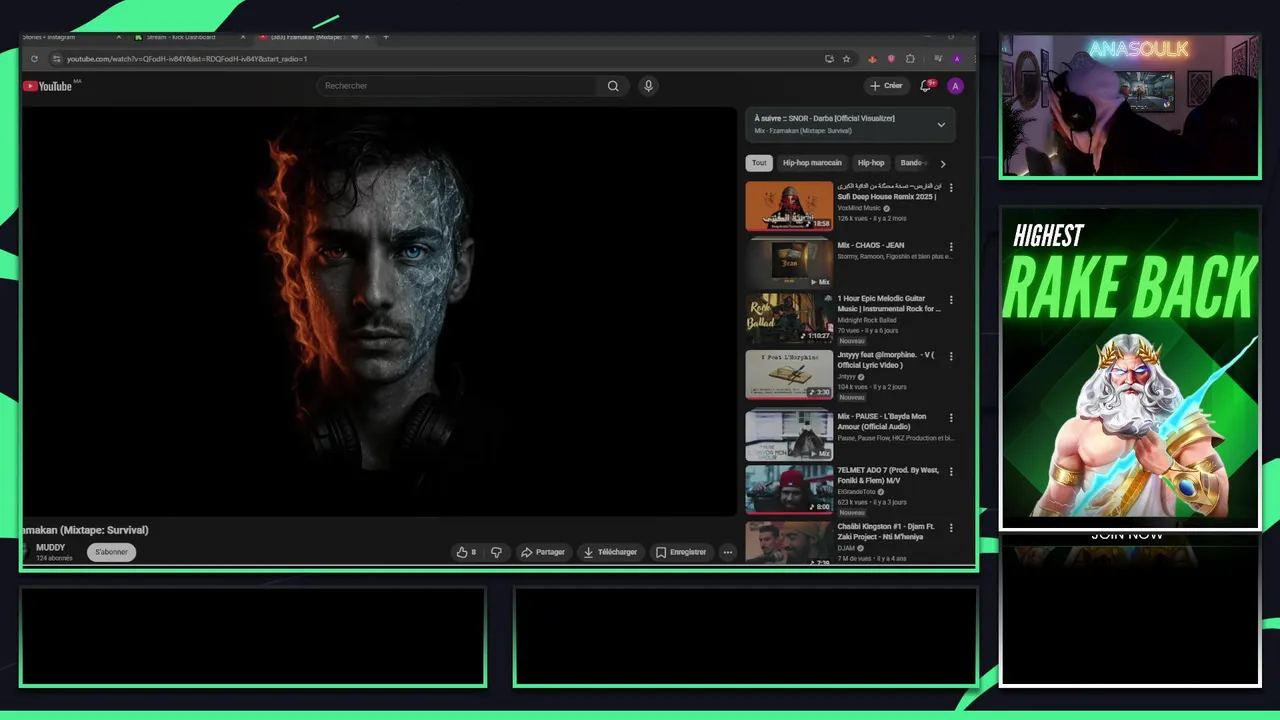This screenshot has height=720, width=1280.
Task: Open the site information icon in the address bar
Action: (57, 59)
